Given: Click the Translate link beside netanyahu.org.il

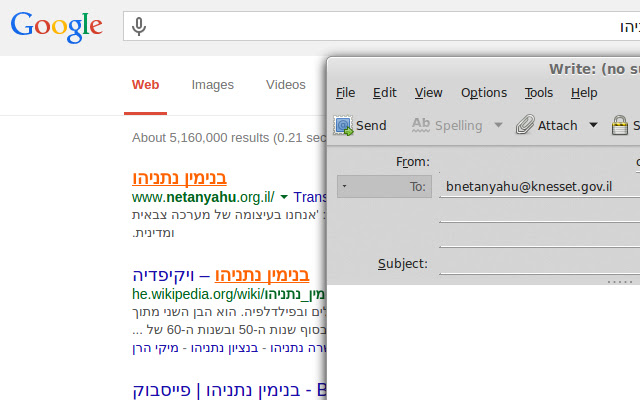Looking at the screenshot, I should pos(310,197).
